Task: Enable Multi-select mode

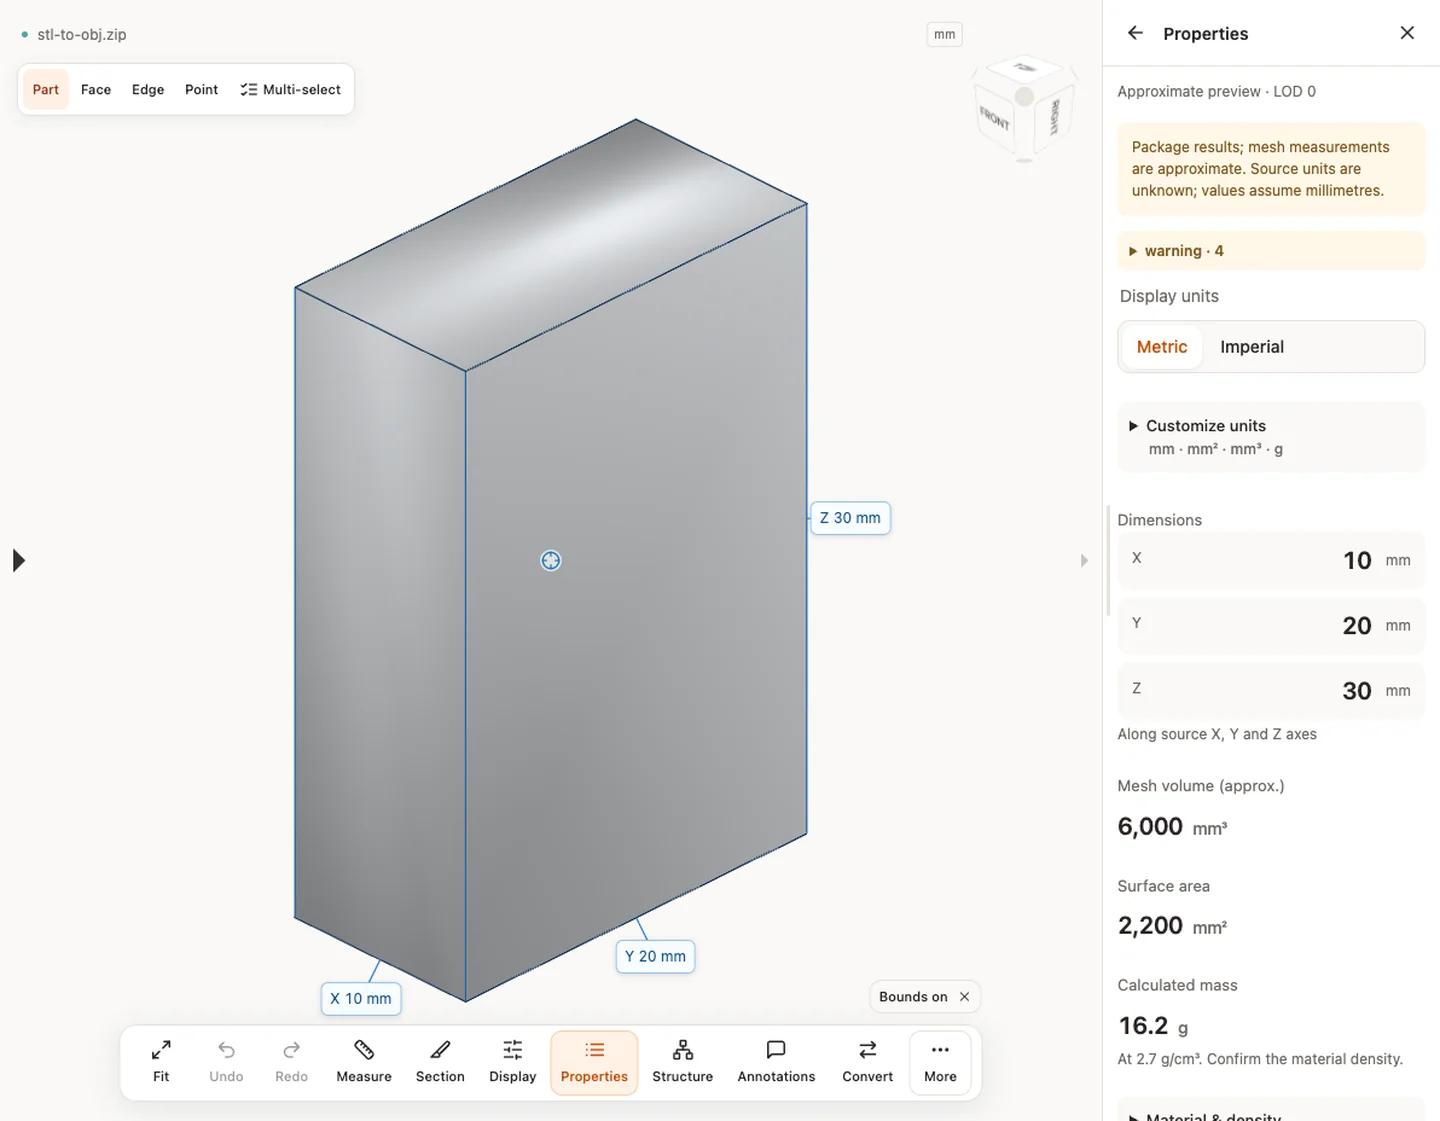Action: 291,89
